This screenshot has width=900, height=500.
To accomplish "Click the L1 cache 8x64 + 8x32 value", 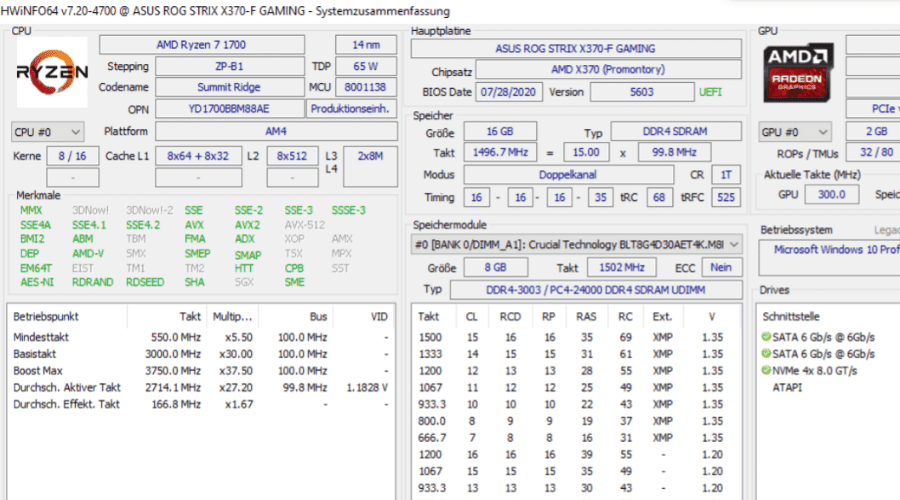I will click(199, 156).
